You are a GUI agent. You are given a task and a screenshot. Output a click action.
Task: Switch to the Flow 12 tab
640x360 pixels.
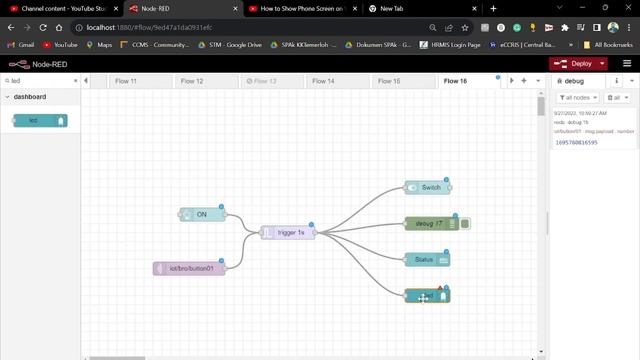[207, 81]
